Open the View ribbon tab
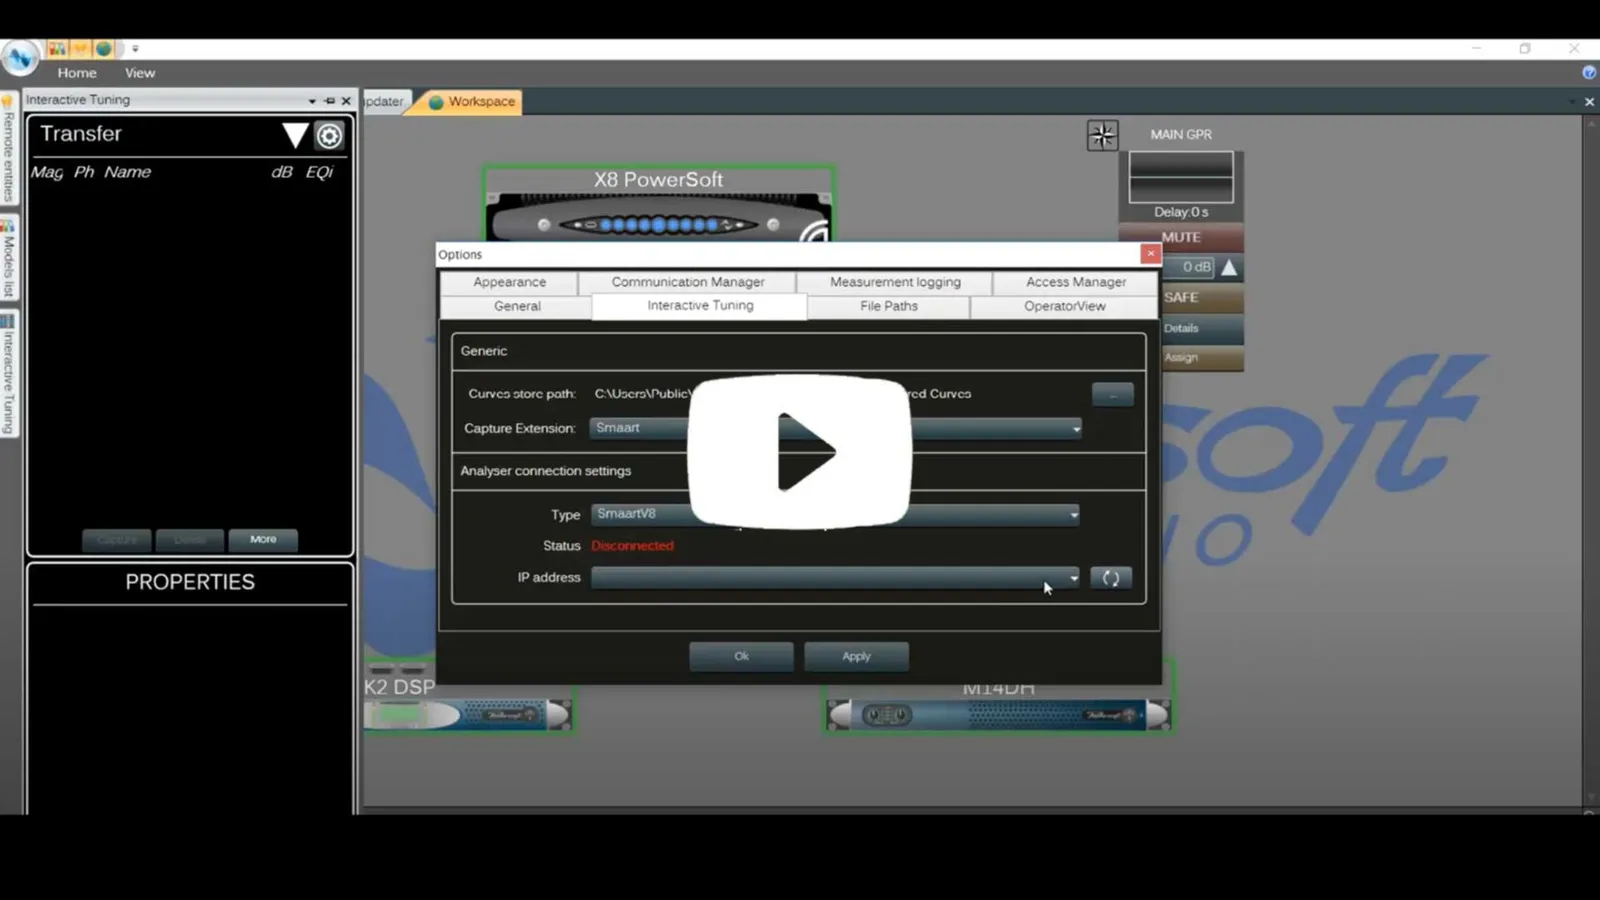The width and height of the screenshot is (1600, 900). (140, 73)
